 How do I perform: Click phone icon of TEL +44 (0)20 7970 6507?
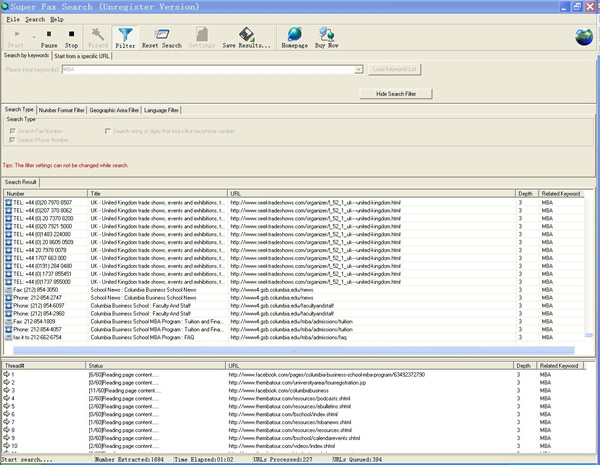[8, 202]
